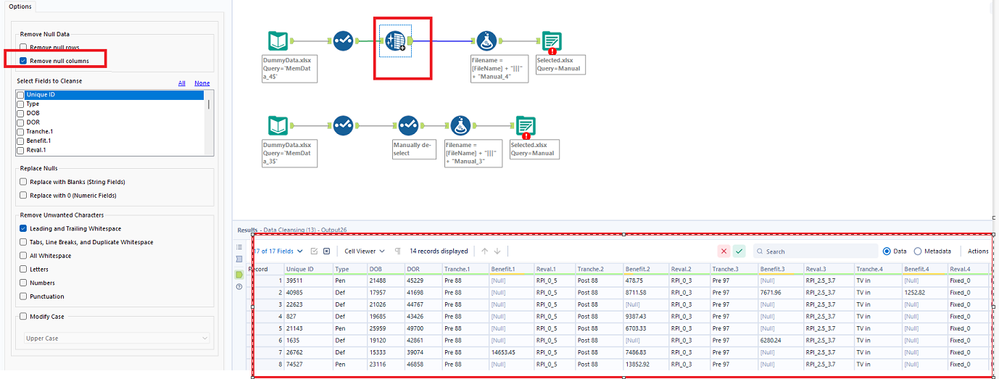The image size is (999, 379).
Task: Select Input Data tool for MemData_4$ query
Action: point(278,41)
